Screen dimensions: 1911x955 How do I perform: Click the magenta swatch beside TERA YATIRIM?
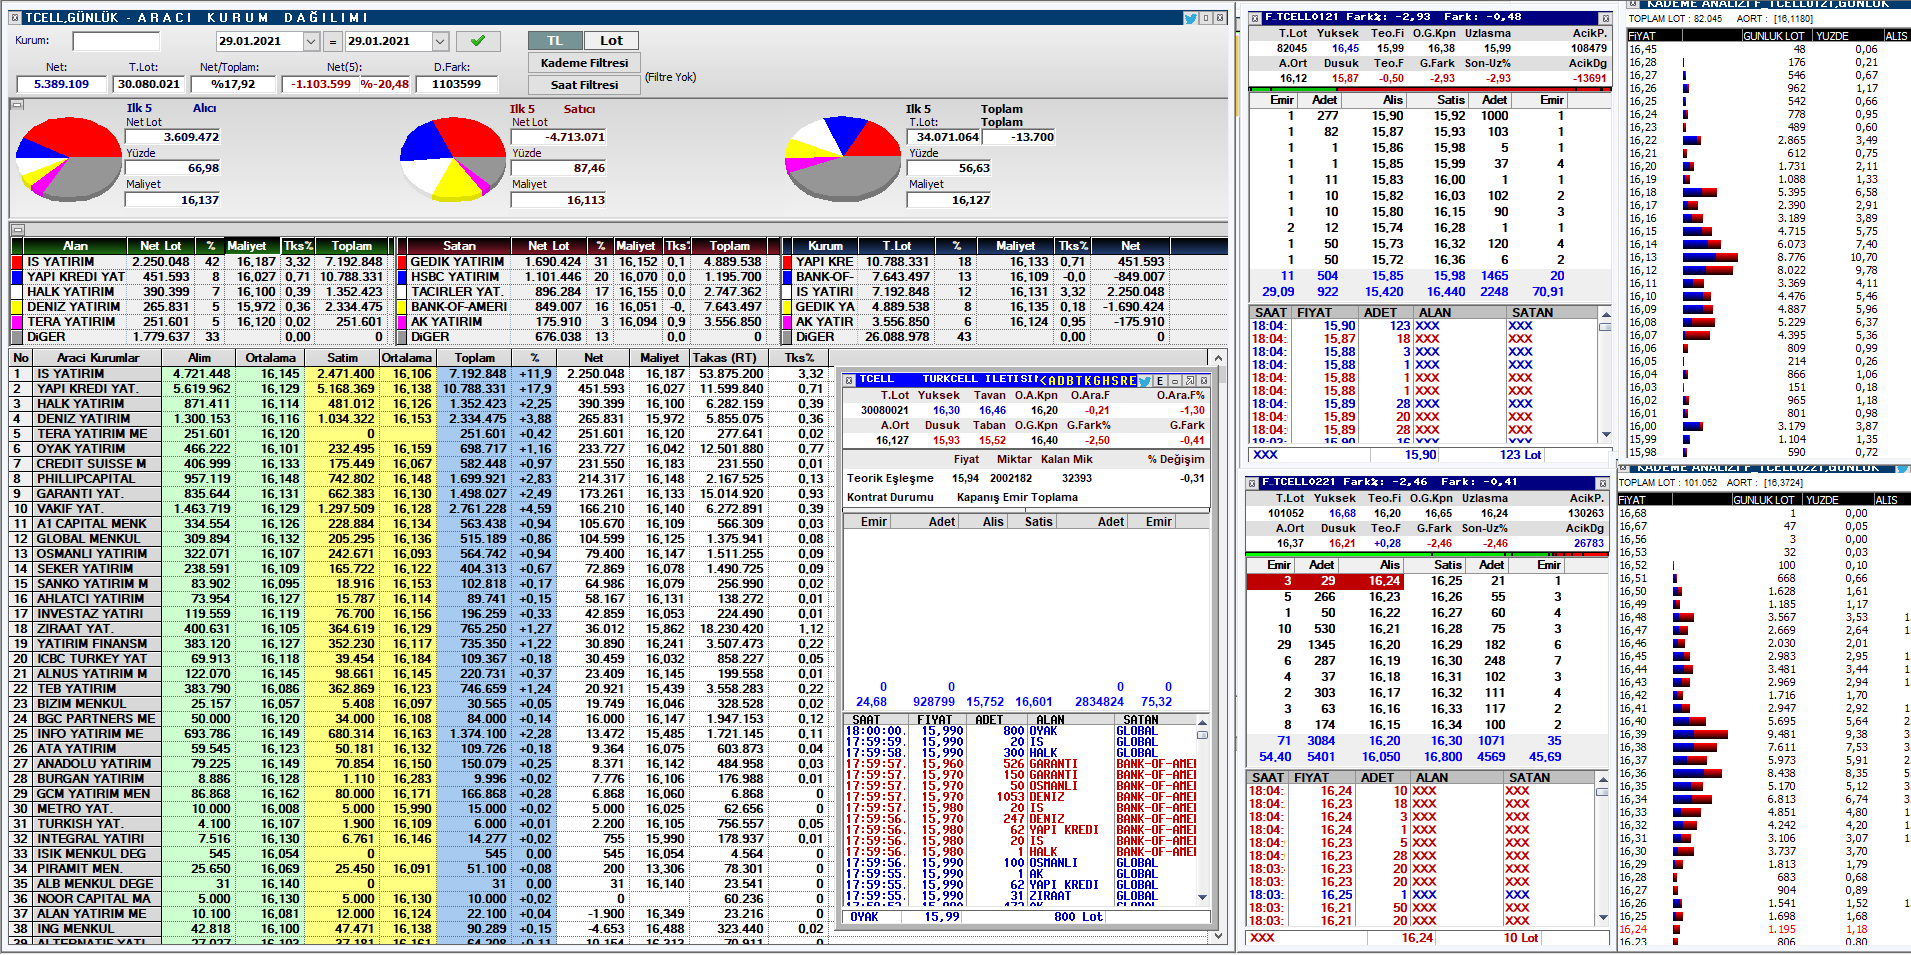[x=17, y=322]
